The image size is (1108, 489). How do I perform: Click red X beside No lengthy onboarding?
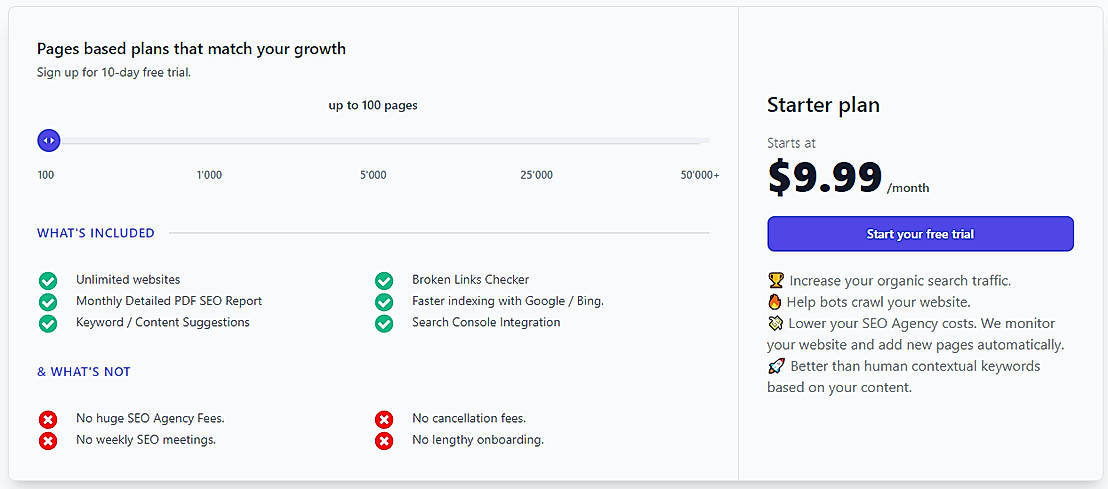point(383,440)
